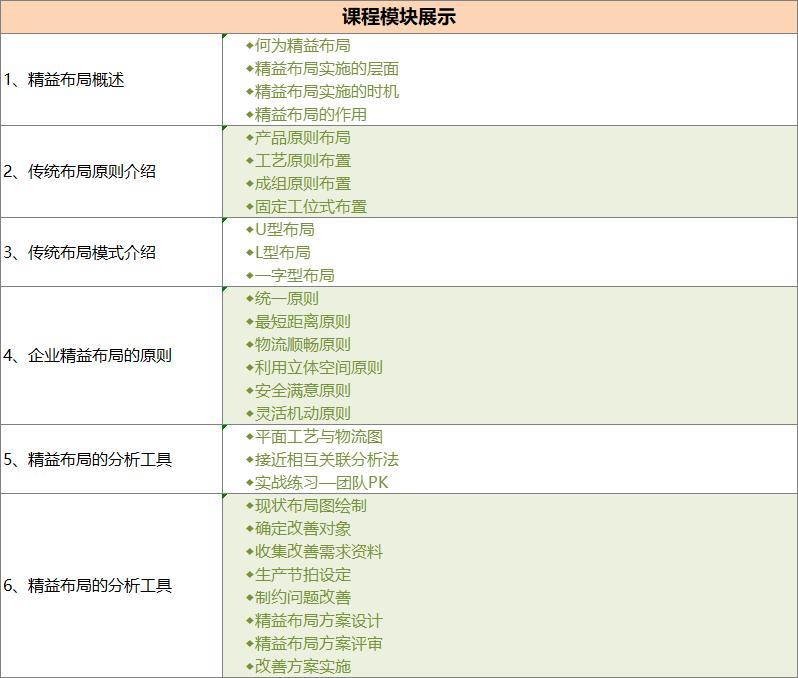Click the 实战练习—团队PK entry
The width and height of the screenshot is (798, 678).
321,482
